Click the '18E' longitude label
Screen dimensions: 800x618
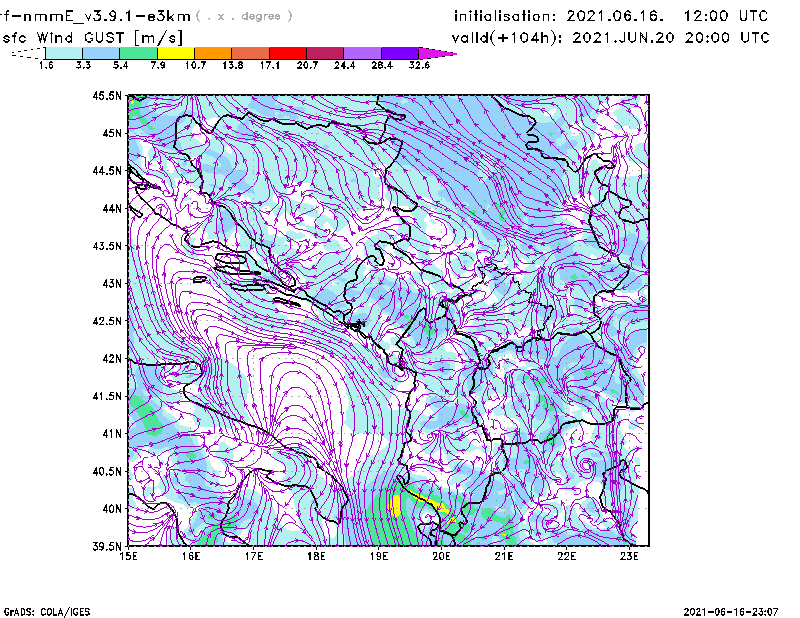click(316, 556)
